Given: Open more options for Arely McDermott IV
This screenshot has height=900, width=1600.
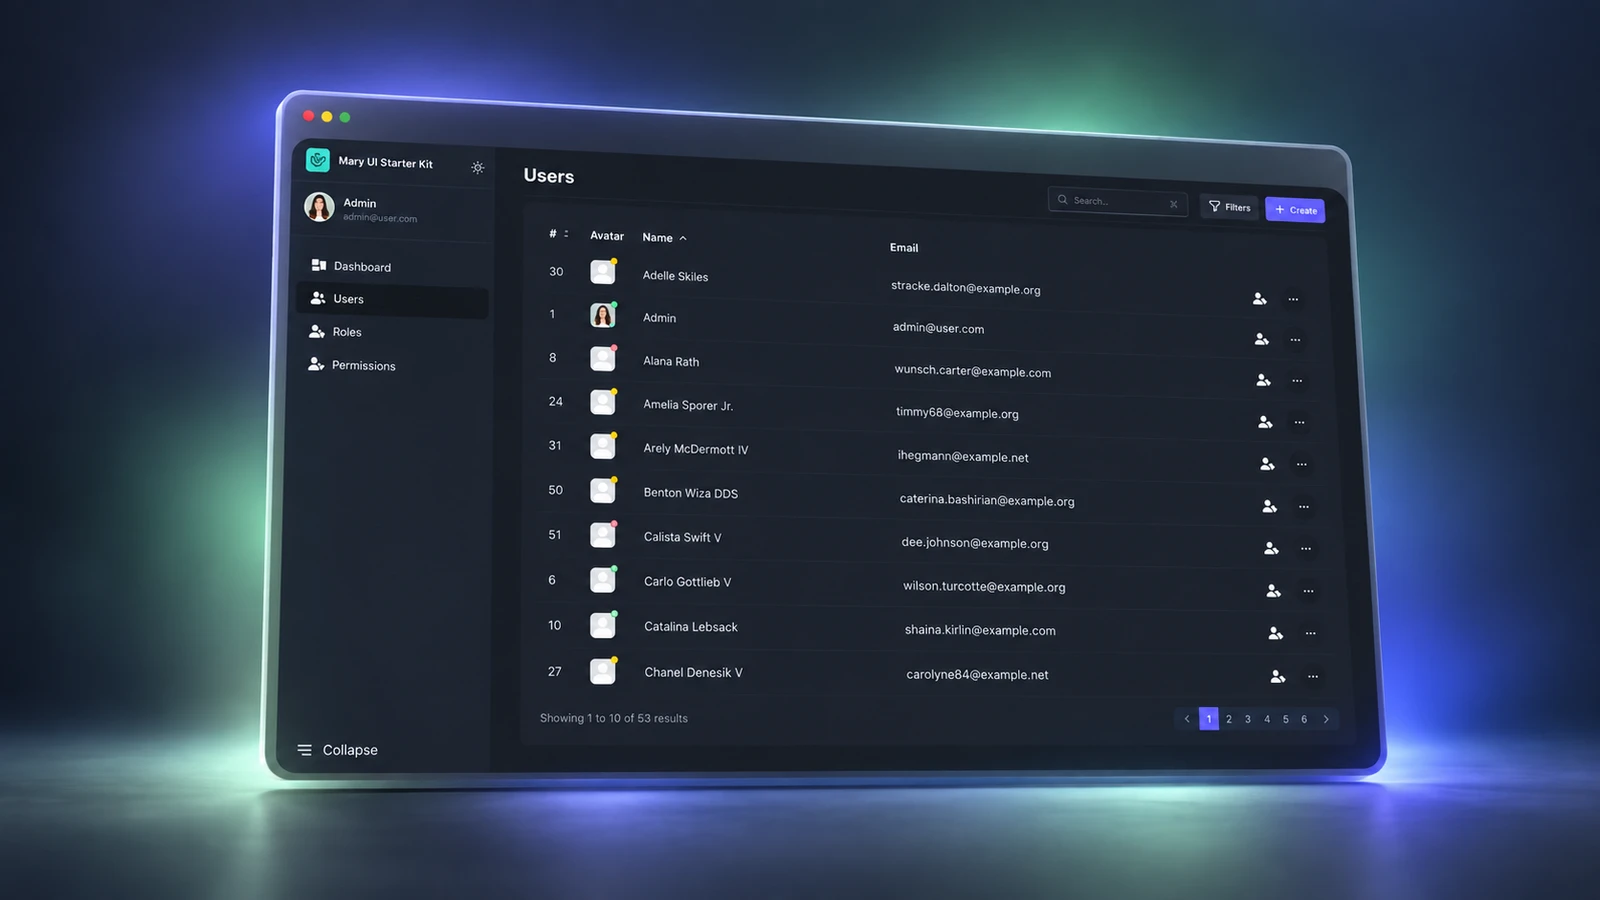Looking at the screenshot, I should [1302, 465].
